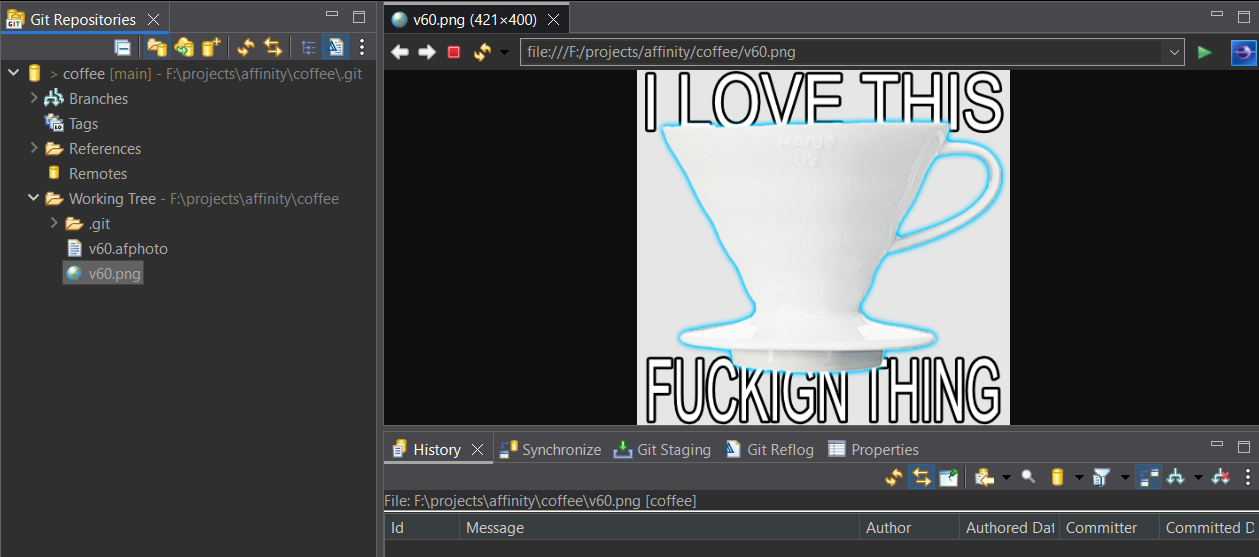Click pin view icon in History toolbar
Viewport: 1259px width, 557px height.
(x=948, y=478)
